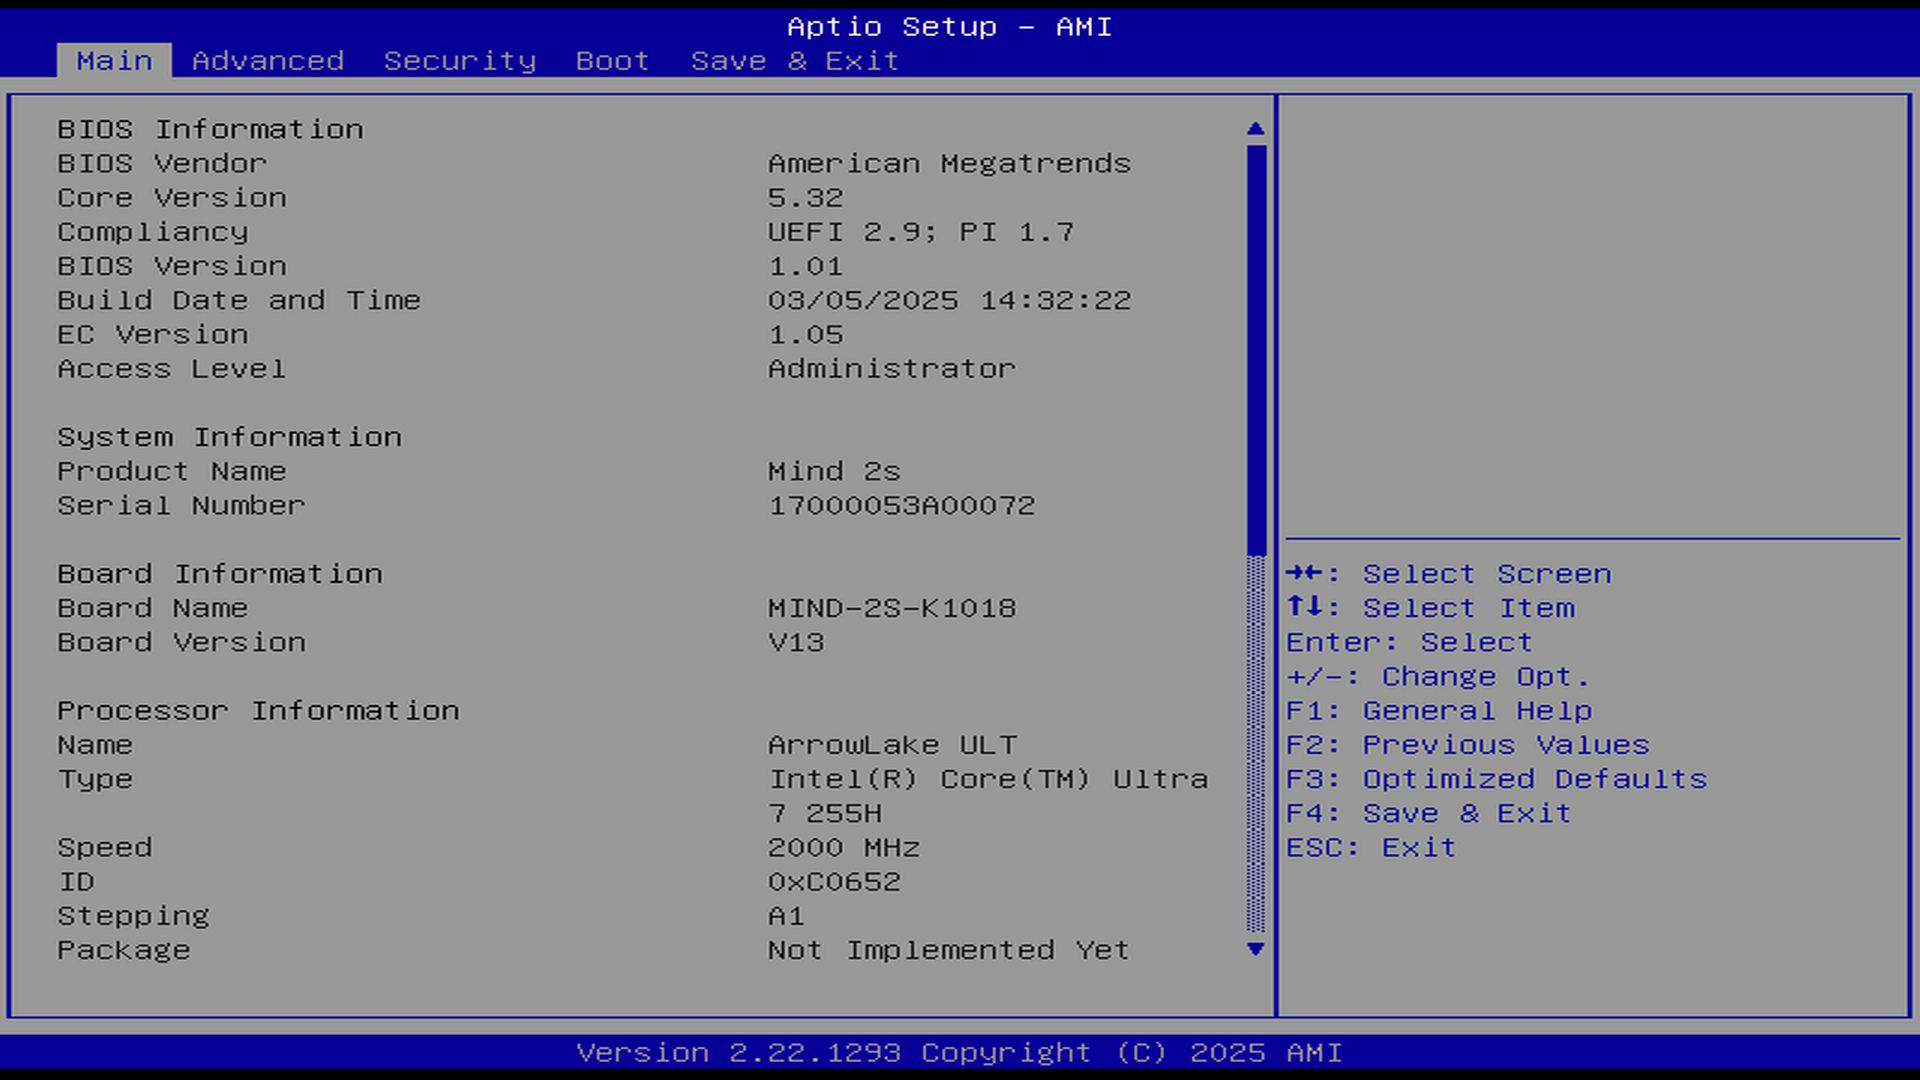1920x1080 pixels.
Task: Select the Serial Number value
Action: pyautogui.click(x=901, y=506)
